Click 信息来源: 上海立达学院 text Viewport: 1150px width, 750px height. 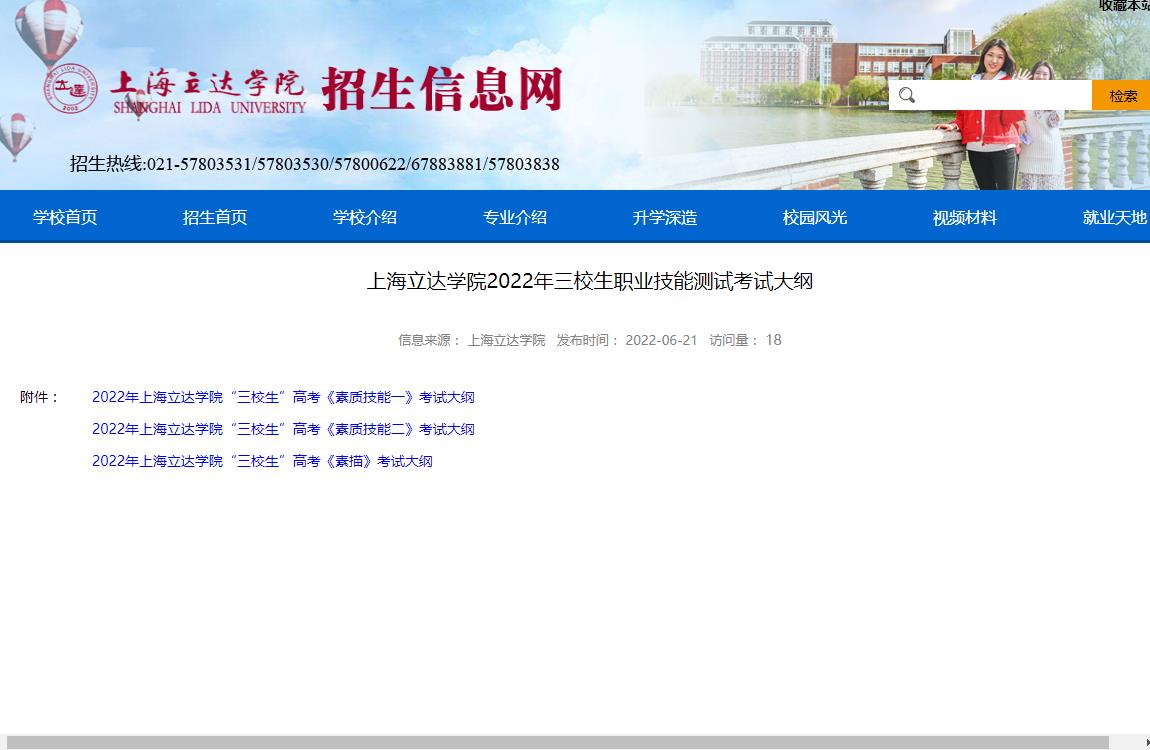point(472,340)
